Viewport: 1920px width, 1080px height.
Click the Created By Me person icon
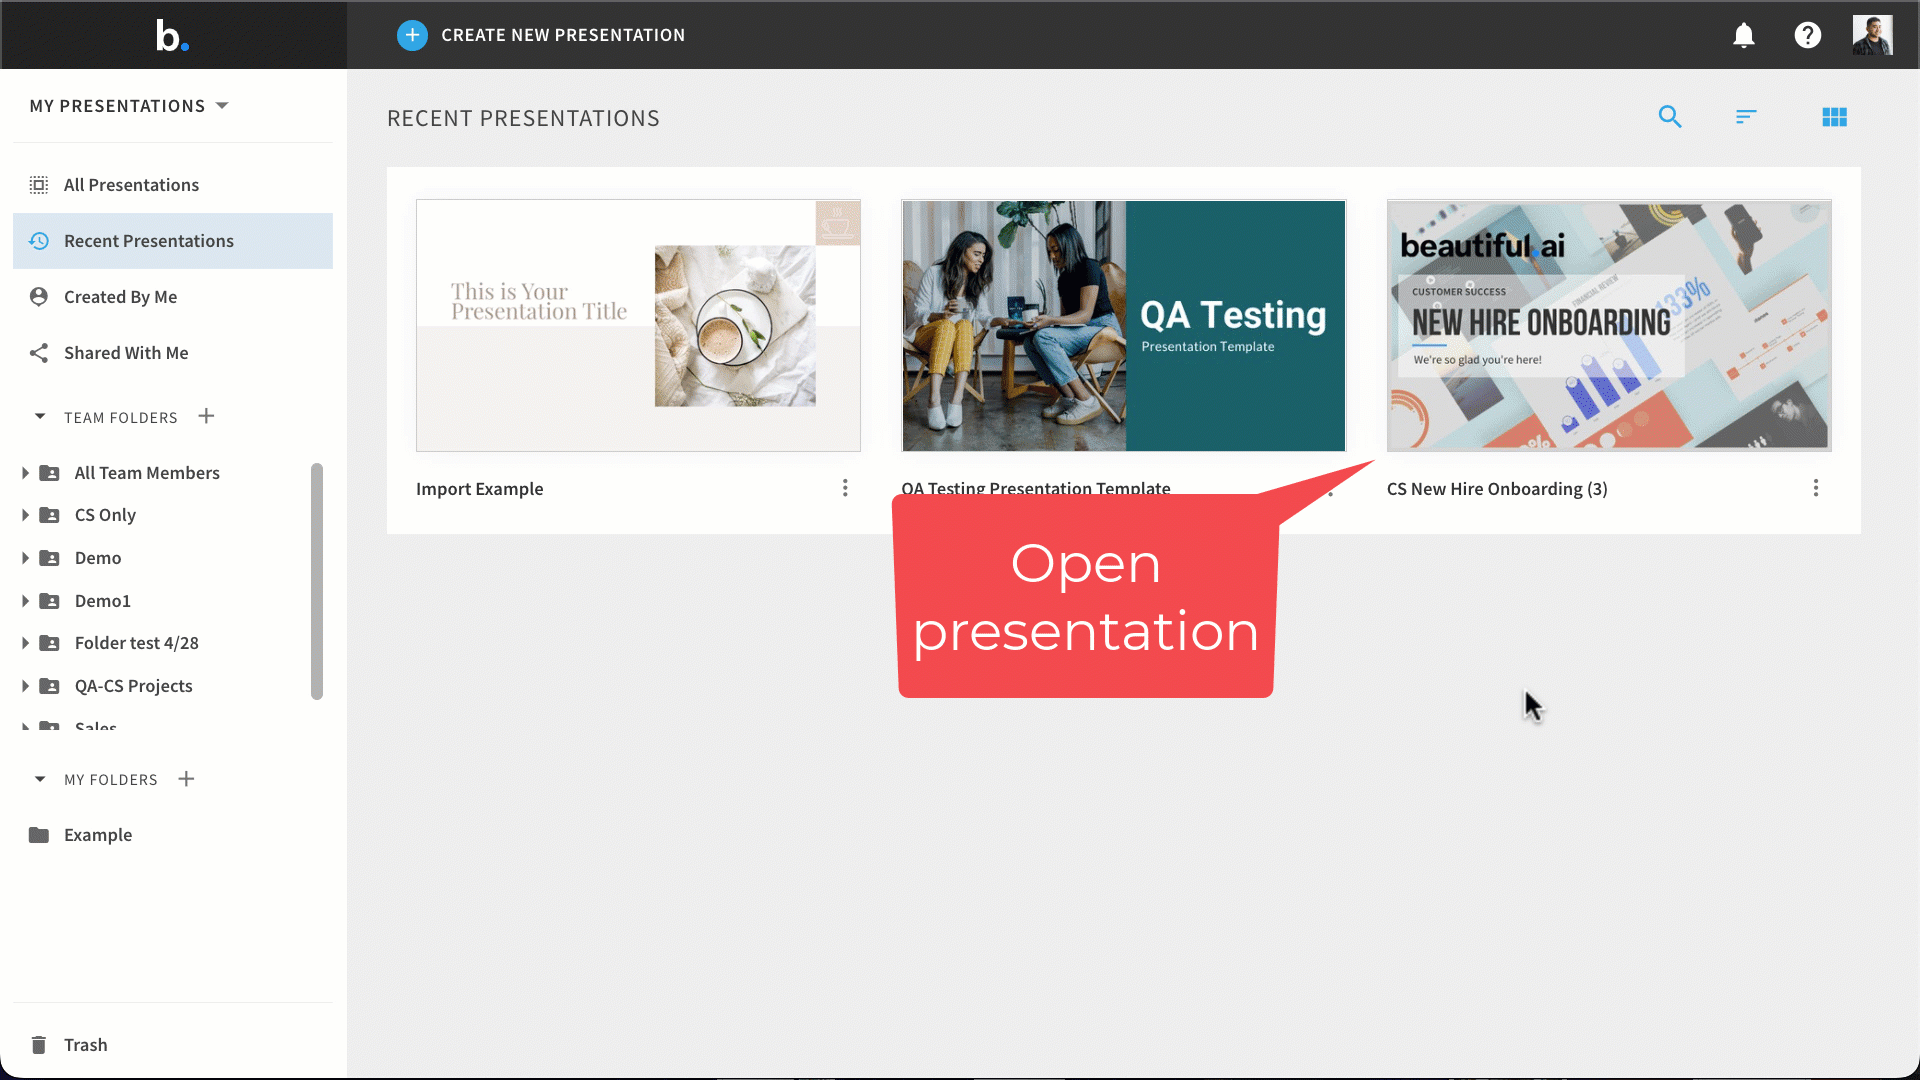(39, 297)
